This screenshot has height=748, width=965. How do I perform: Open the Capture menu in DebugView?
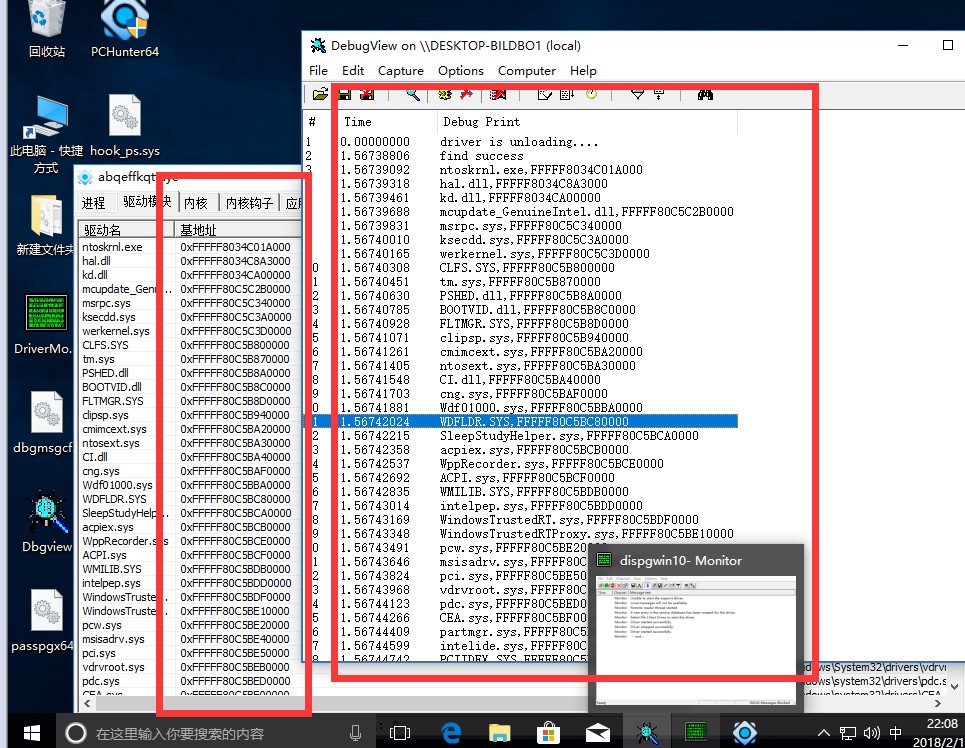click(401, 71)
